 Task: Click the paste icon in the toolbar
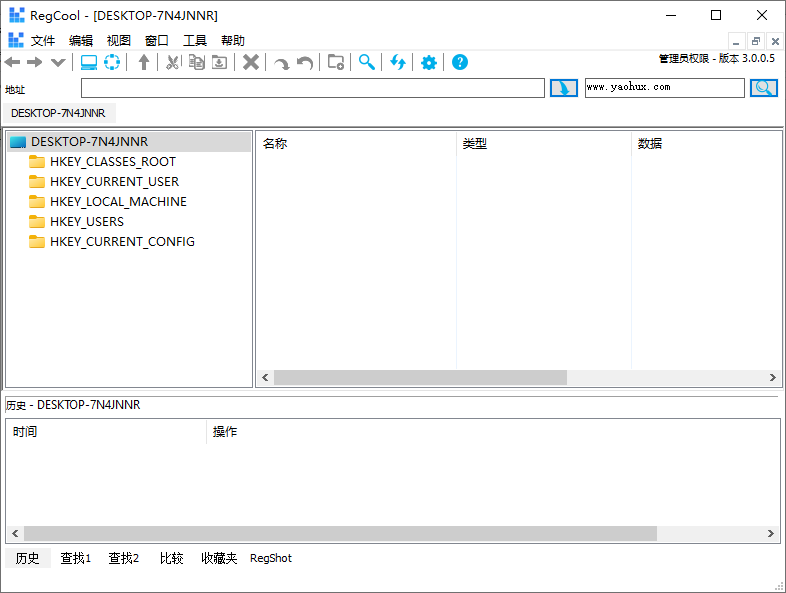(x=219, y=62)
